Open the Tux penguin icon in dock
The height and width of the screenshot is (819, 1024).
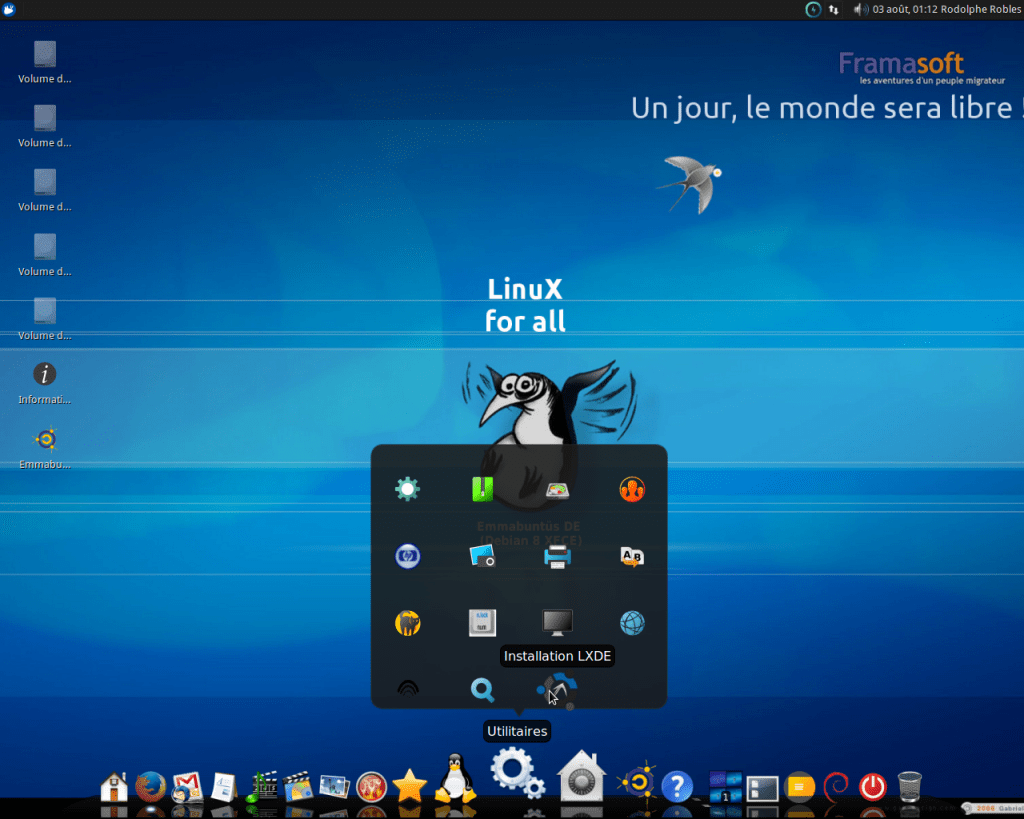(455, 779)
